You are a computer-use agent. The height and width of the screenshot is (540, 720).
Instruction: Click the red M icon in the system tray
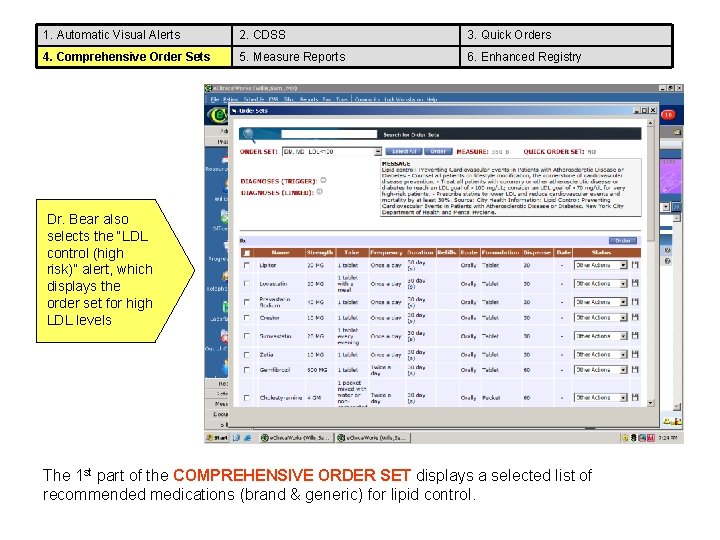[x=651, y=438]
